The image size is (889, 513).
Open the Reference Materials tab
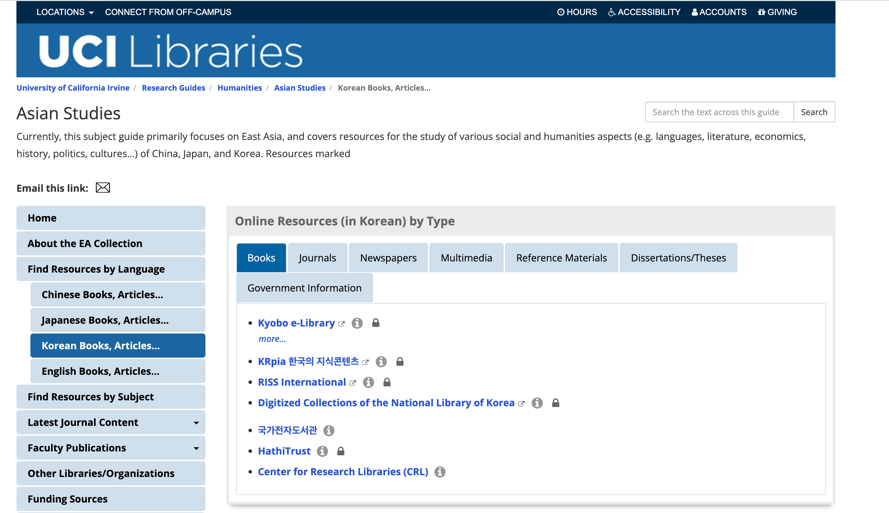pos(561,258)
